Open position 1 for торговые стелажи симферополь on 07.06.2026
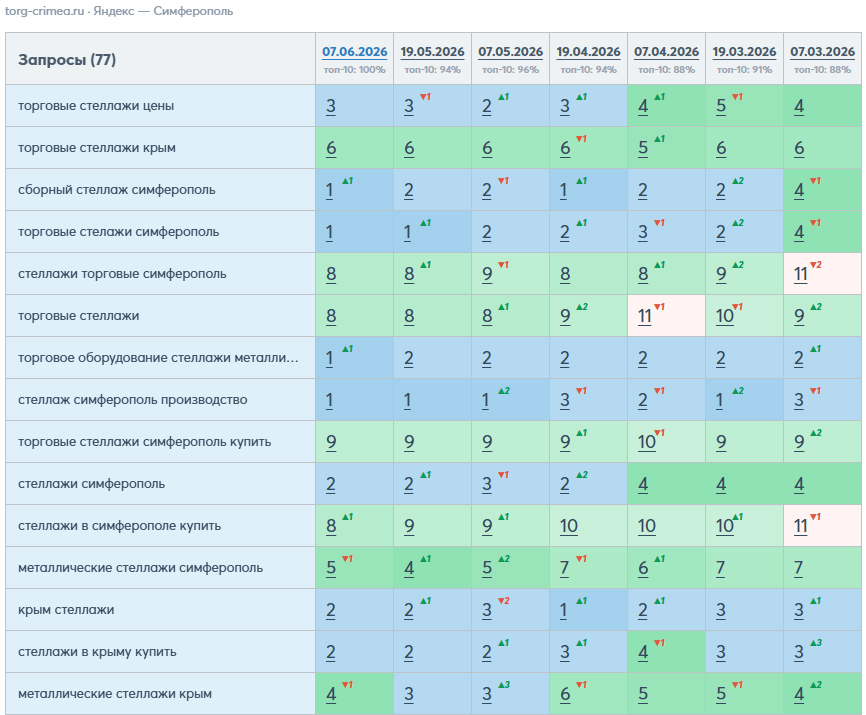 coord(330,232)
